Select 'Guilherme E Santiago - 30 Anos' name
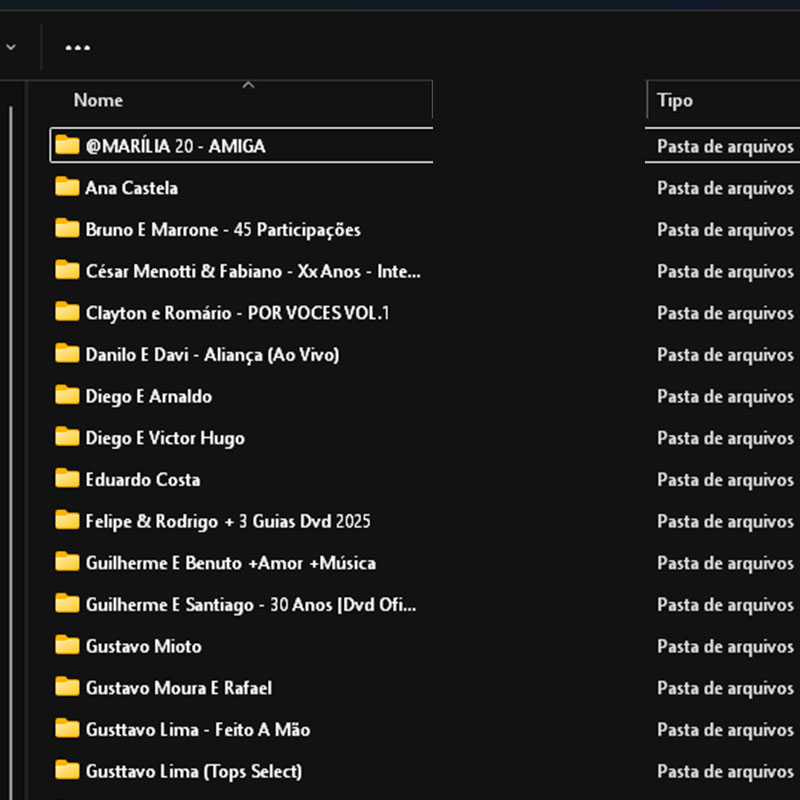This screenshot has width=800, height=800. [x=251, y=605]
